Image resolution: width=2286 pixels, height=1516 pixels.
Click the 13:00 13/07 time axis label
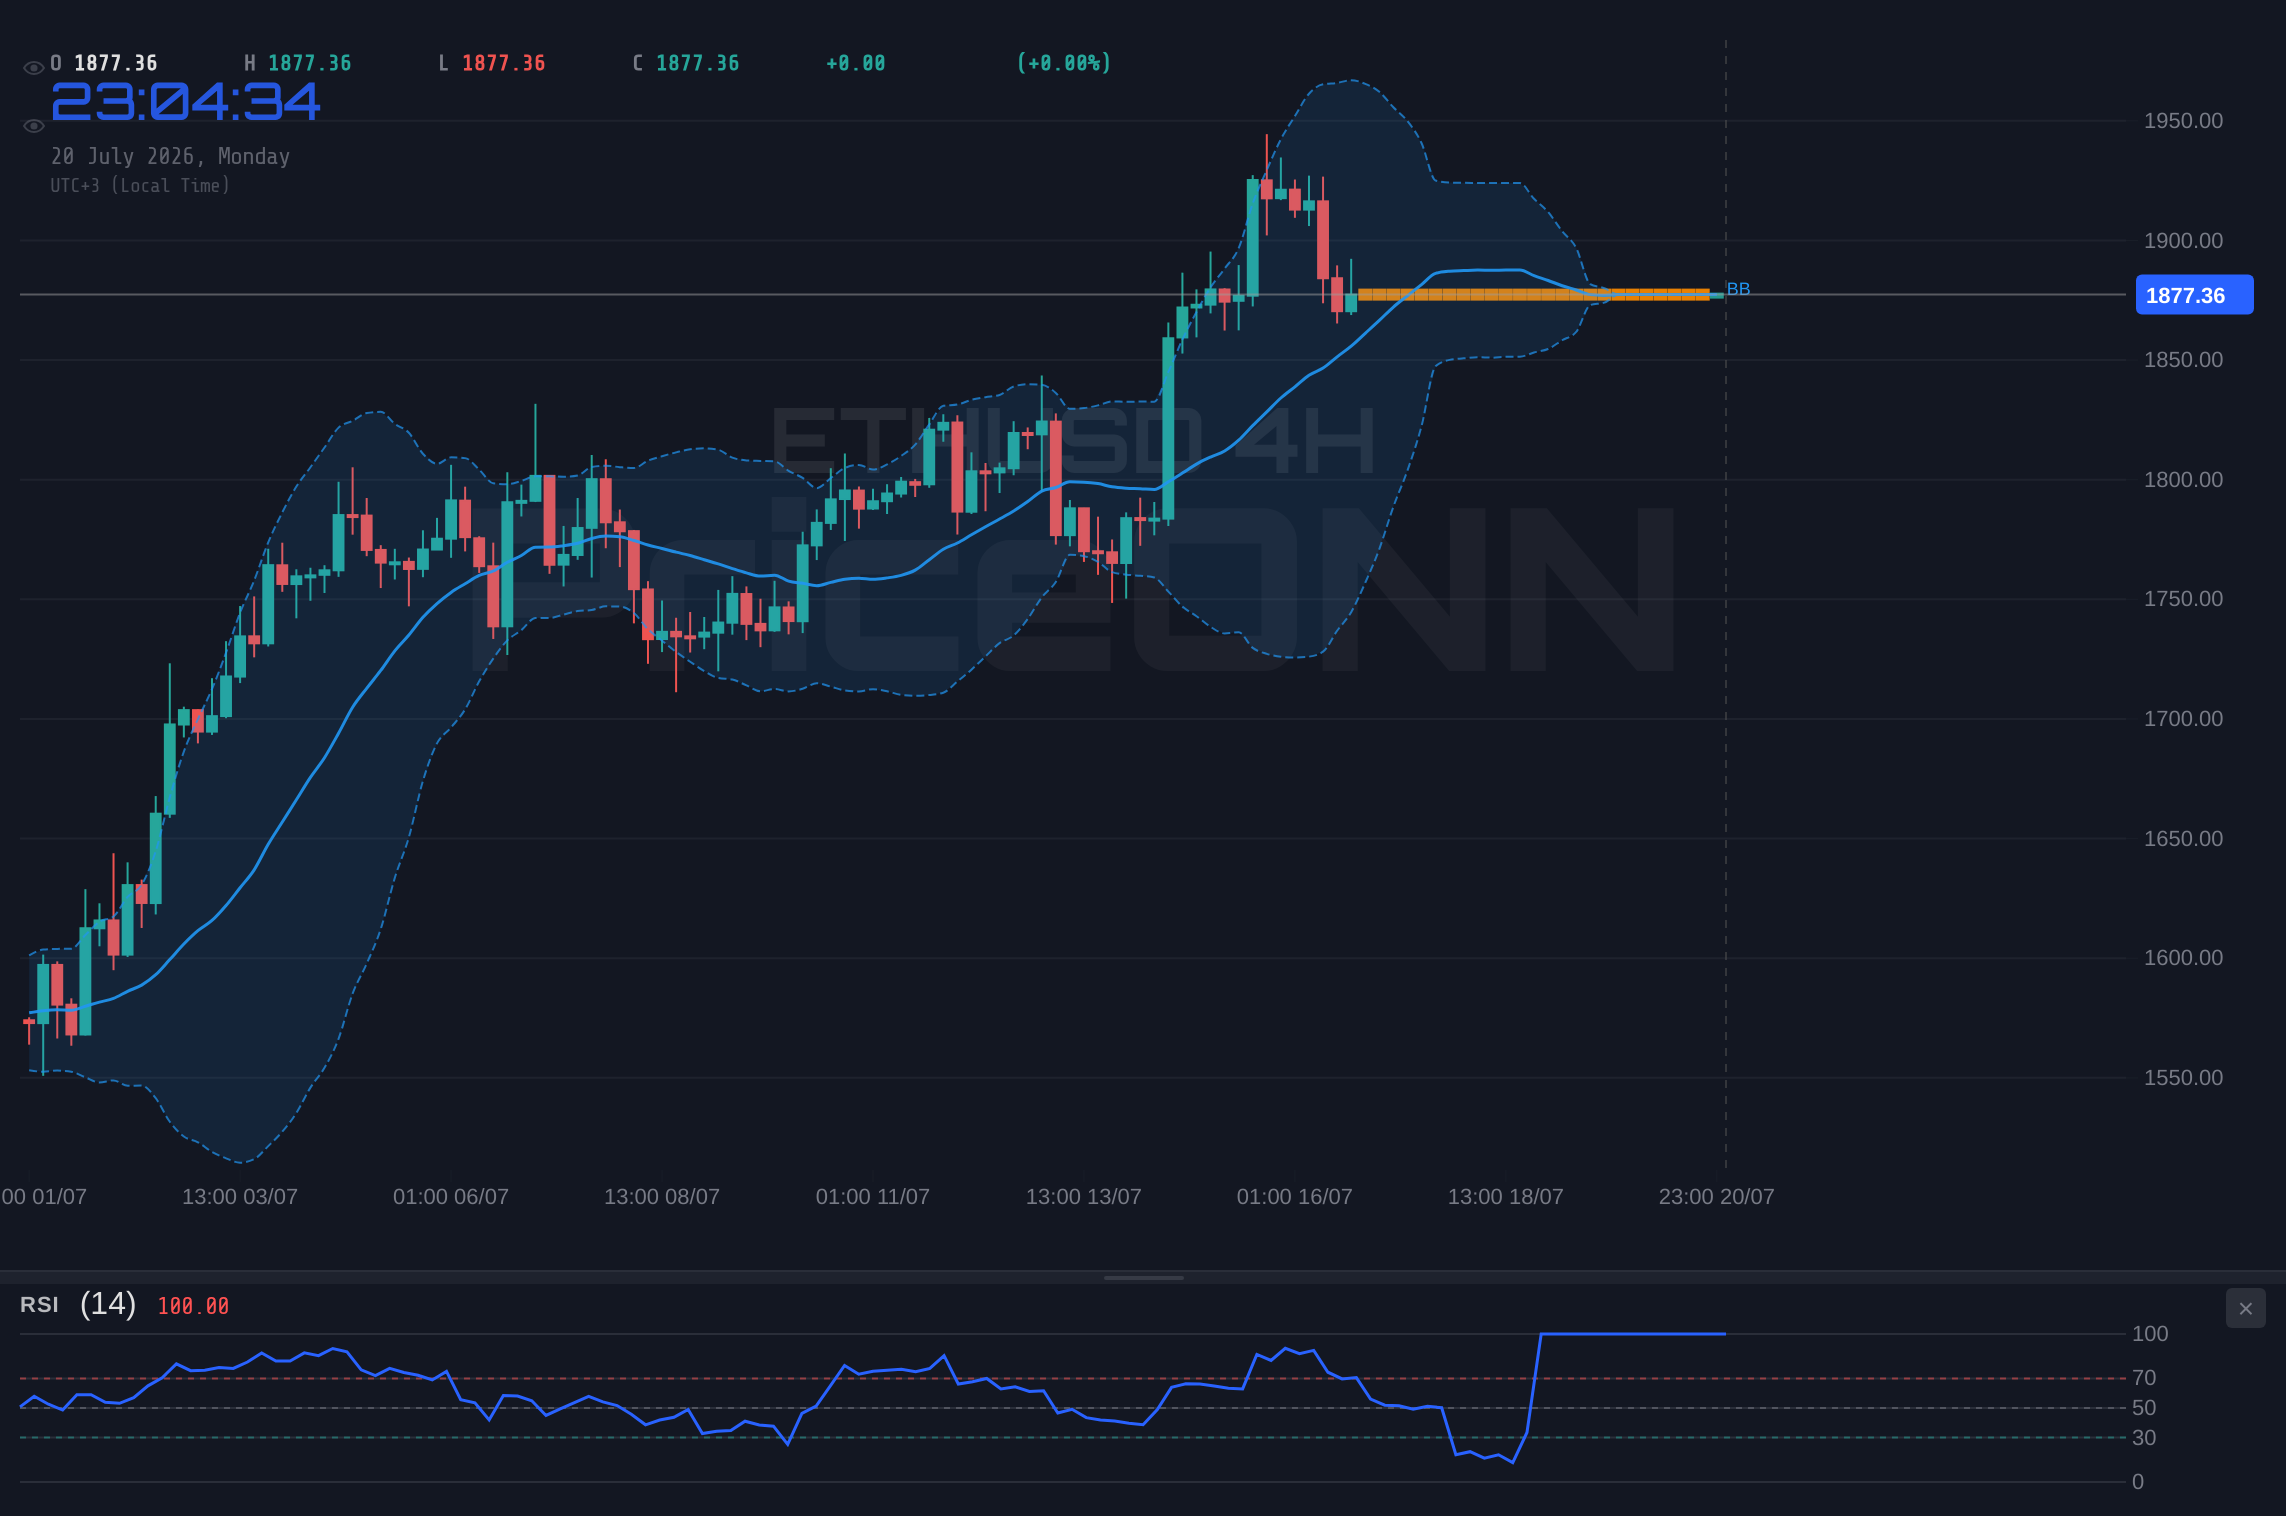tap(1084, 1197)
